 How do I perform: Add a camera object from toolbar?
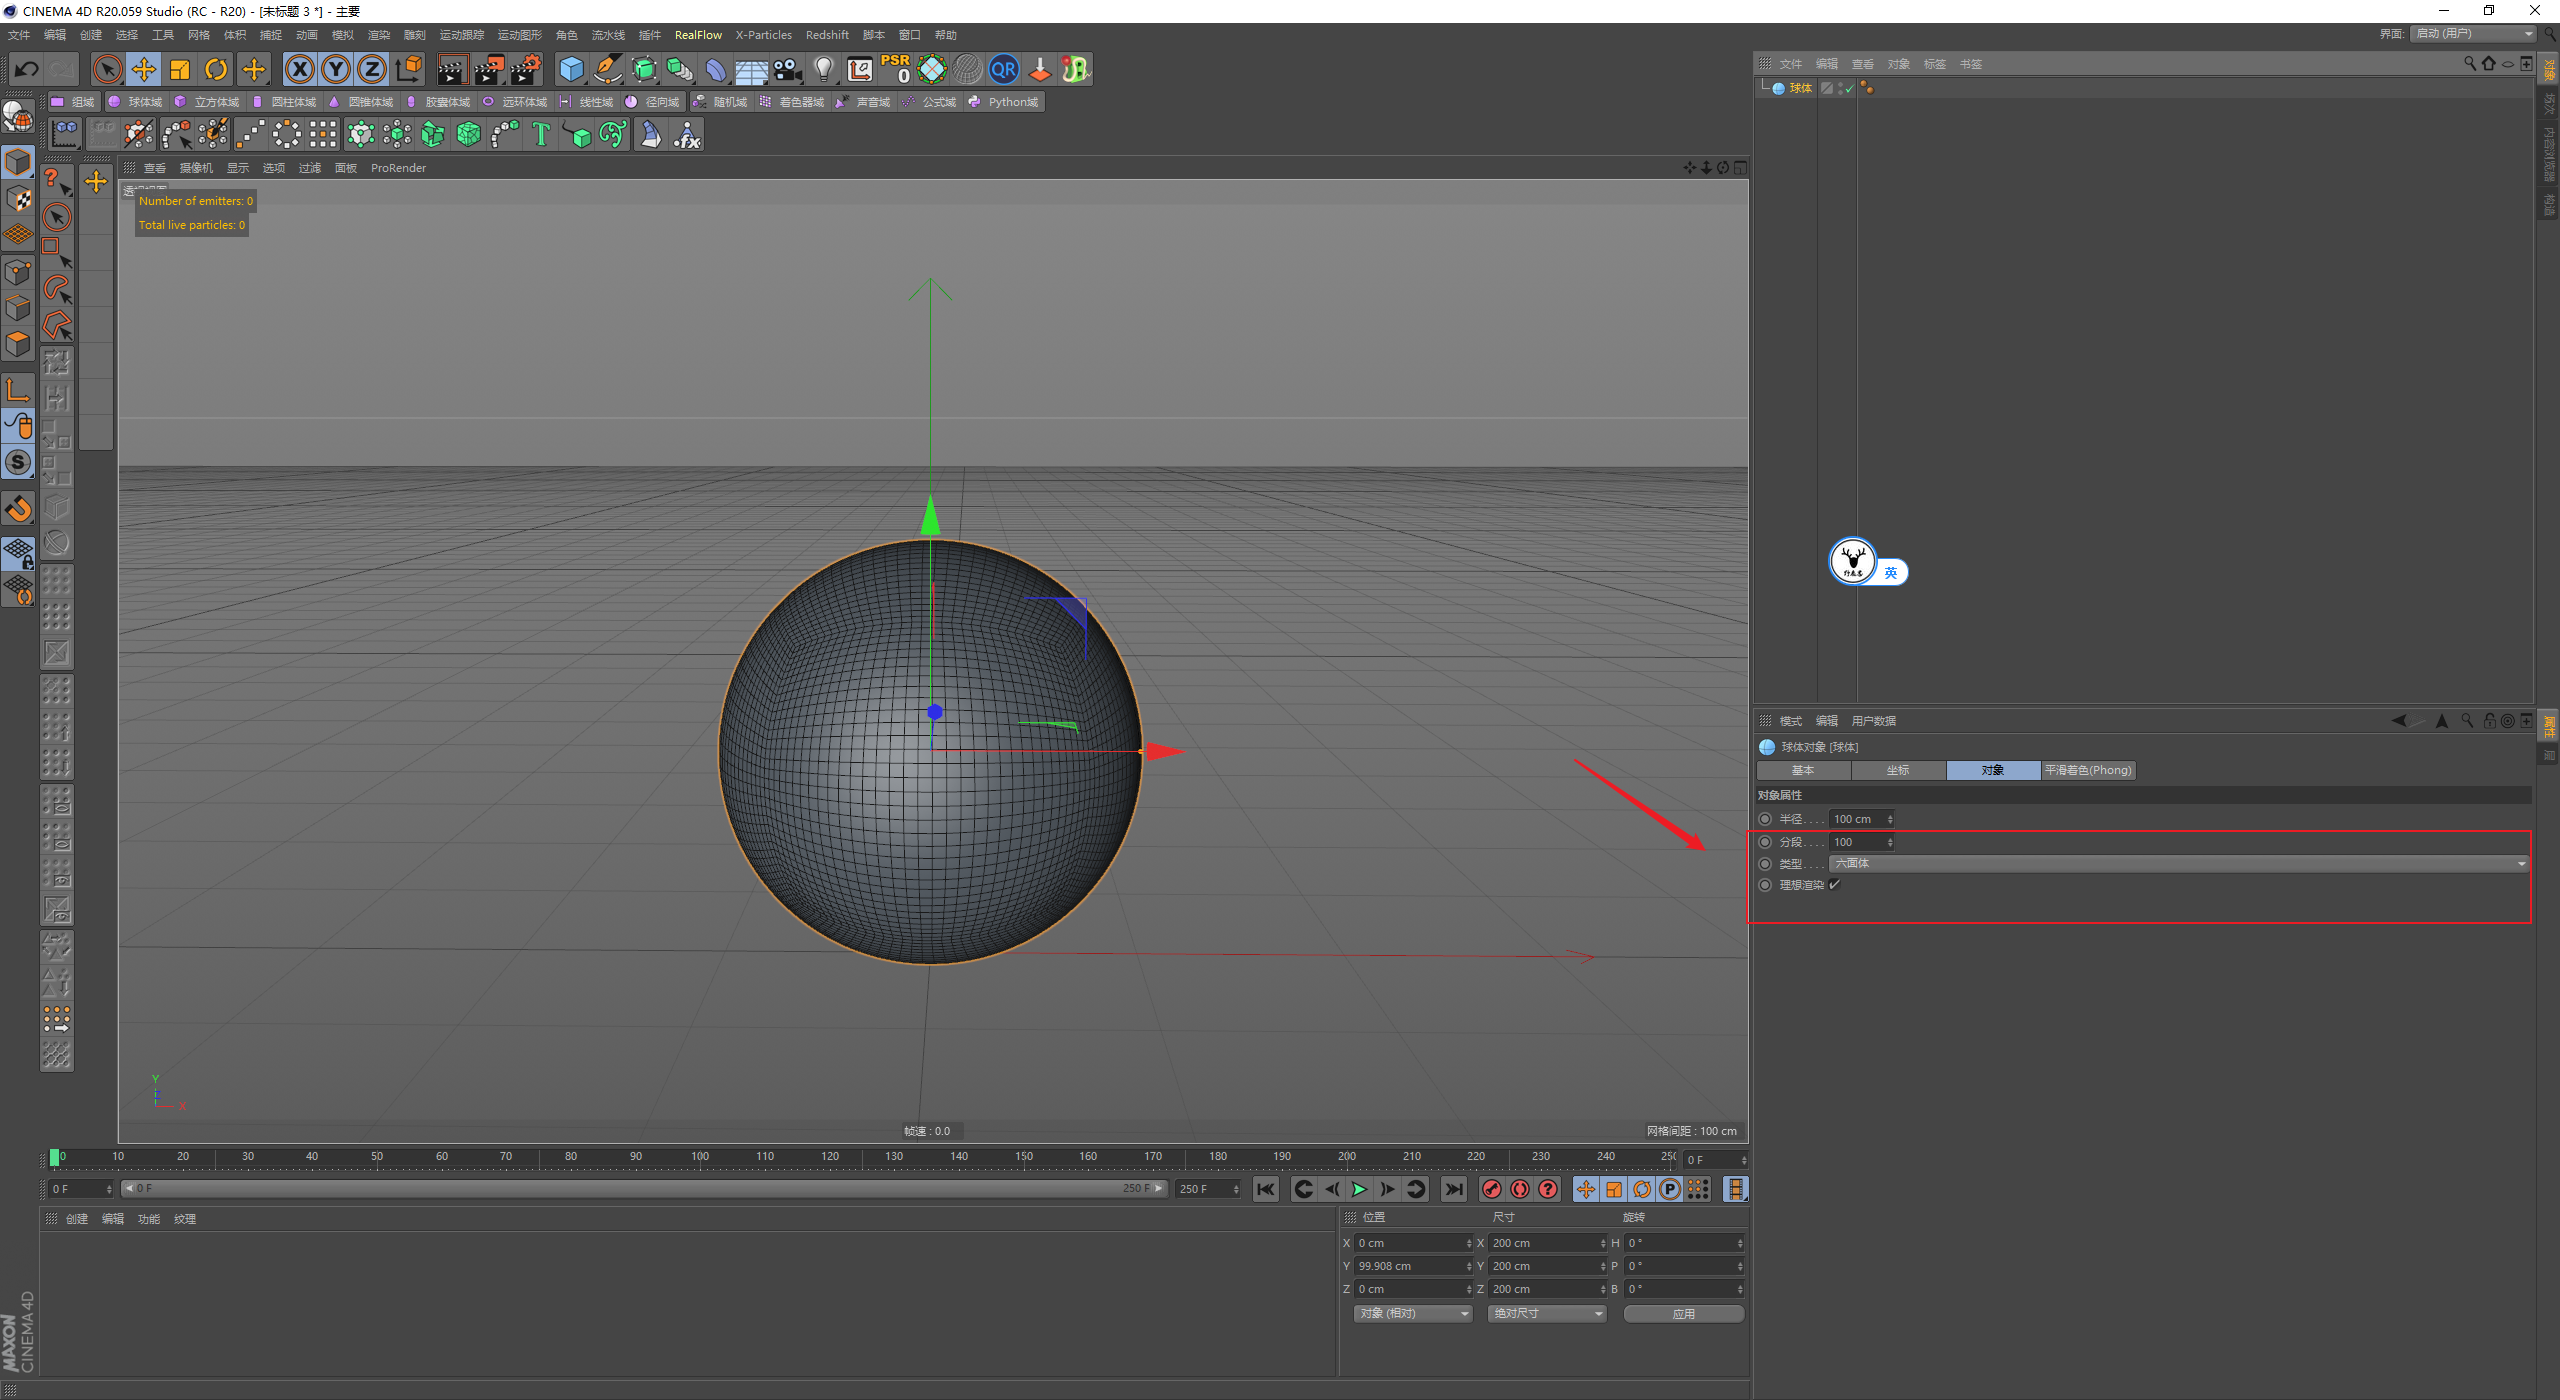[788, 69]
